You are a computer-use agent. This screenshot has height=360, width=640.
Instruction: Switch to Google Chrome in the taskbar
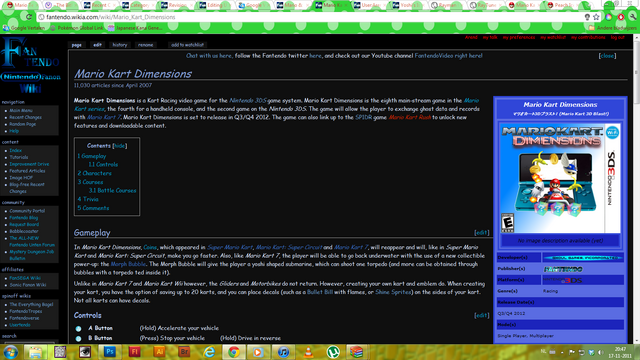[x=234, y=352]
